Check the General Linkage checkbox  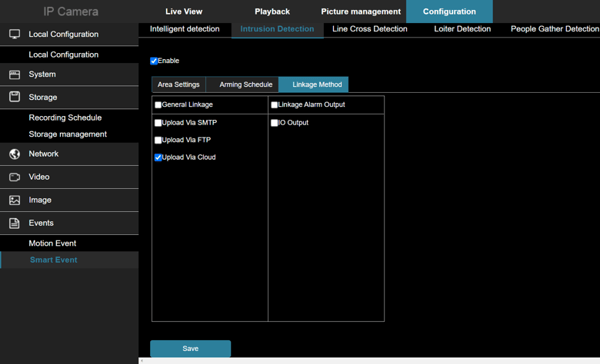(x=158, y=105)
